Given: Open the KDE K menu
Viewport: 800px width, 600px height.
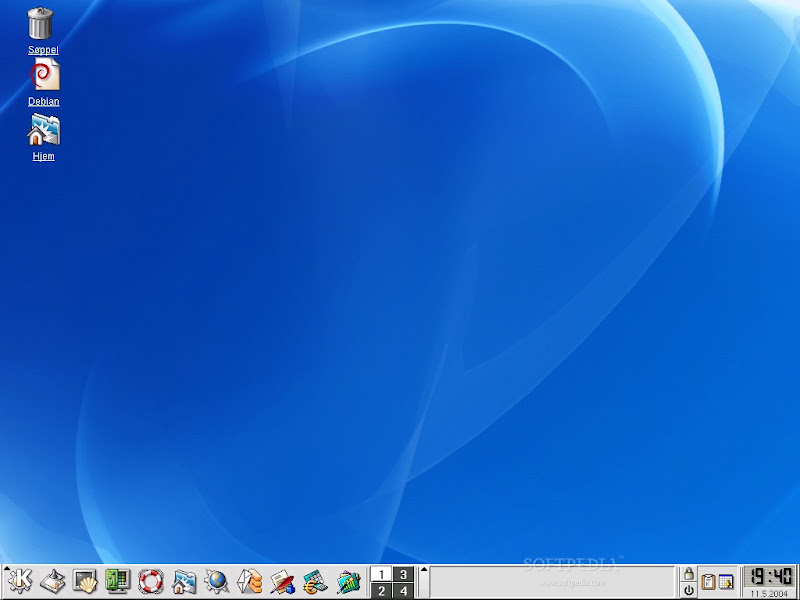Looking at the screenshot, I should (x=20, y=580).
